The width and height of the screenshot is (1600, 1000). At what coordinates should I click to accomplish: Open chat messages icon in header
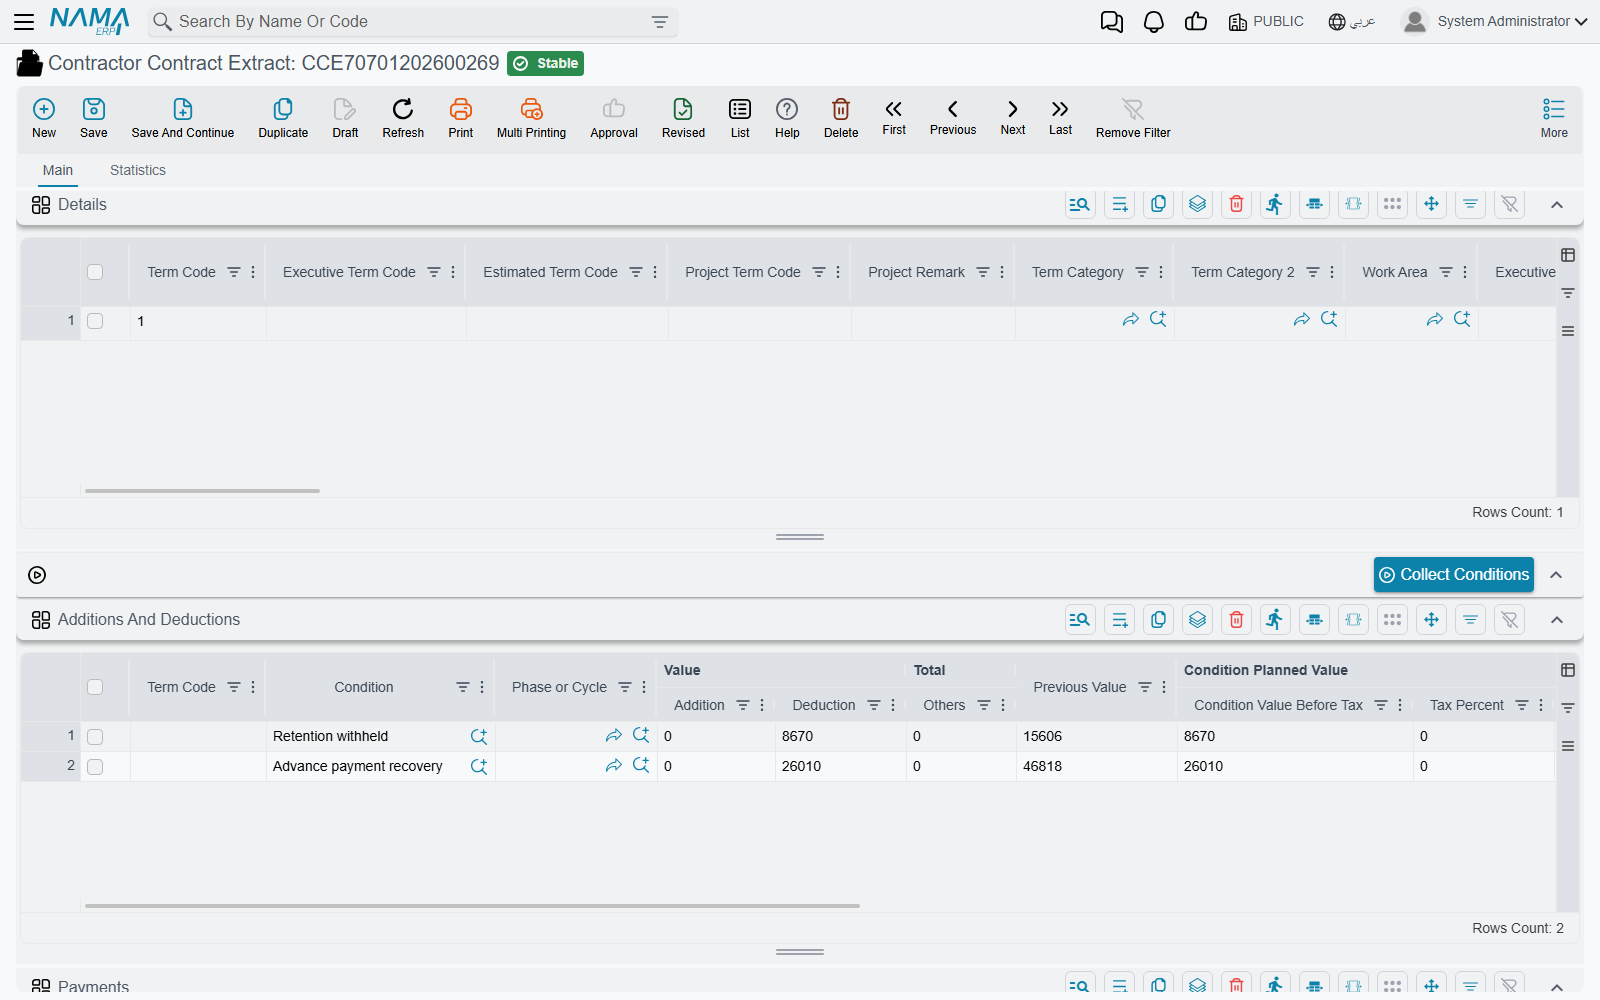coord(1112,22)
